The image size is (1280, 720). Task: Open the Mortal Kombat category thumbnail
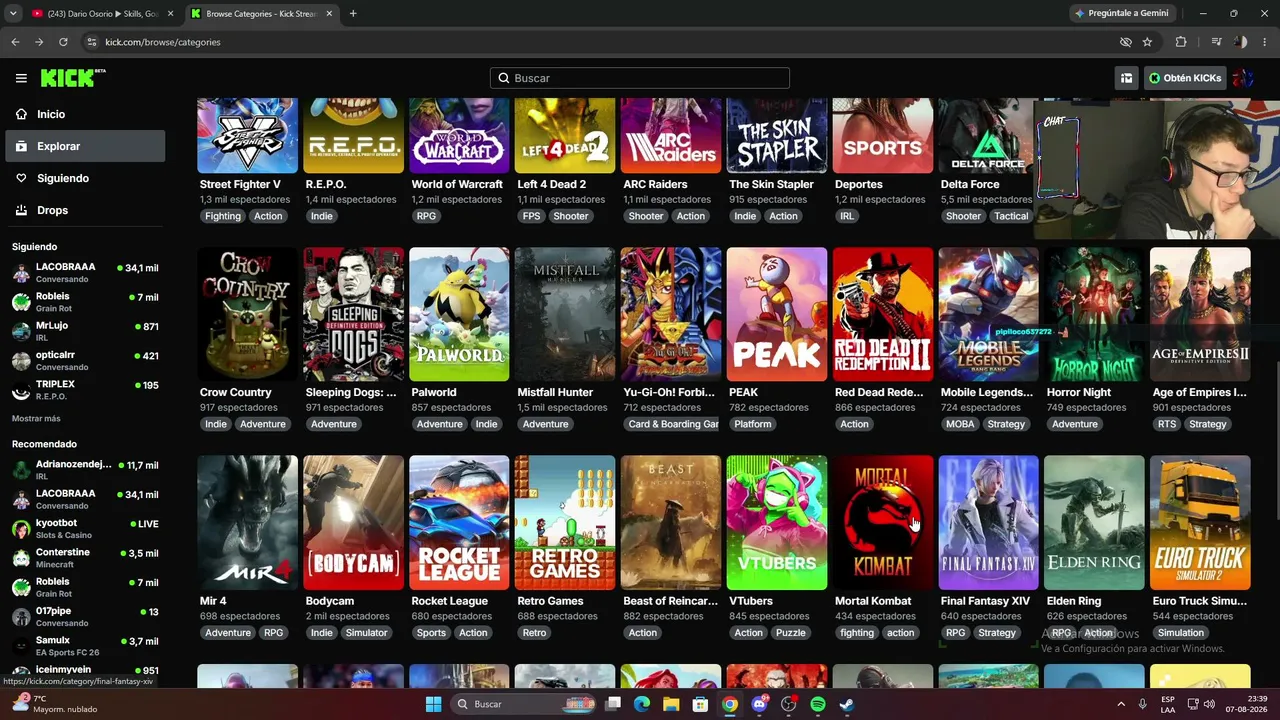tap(883, 523)
